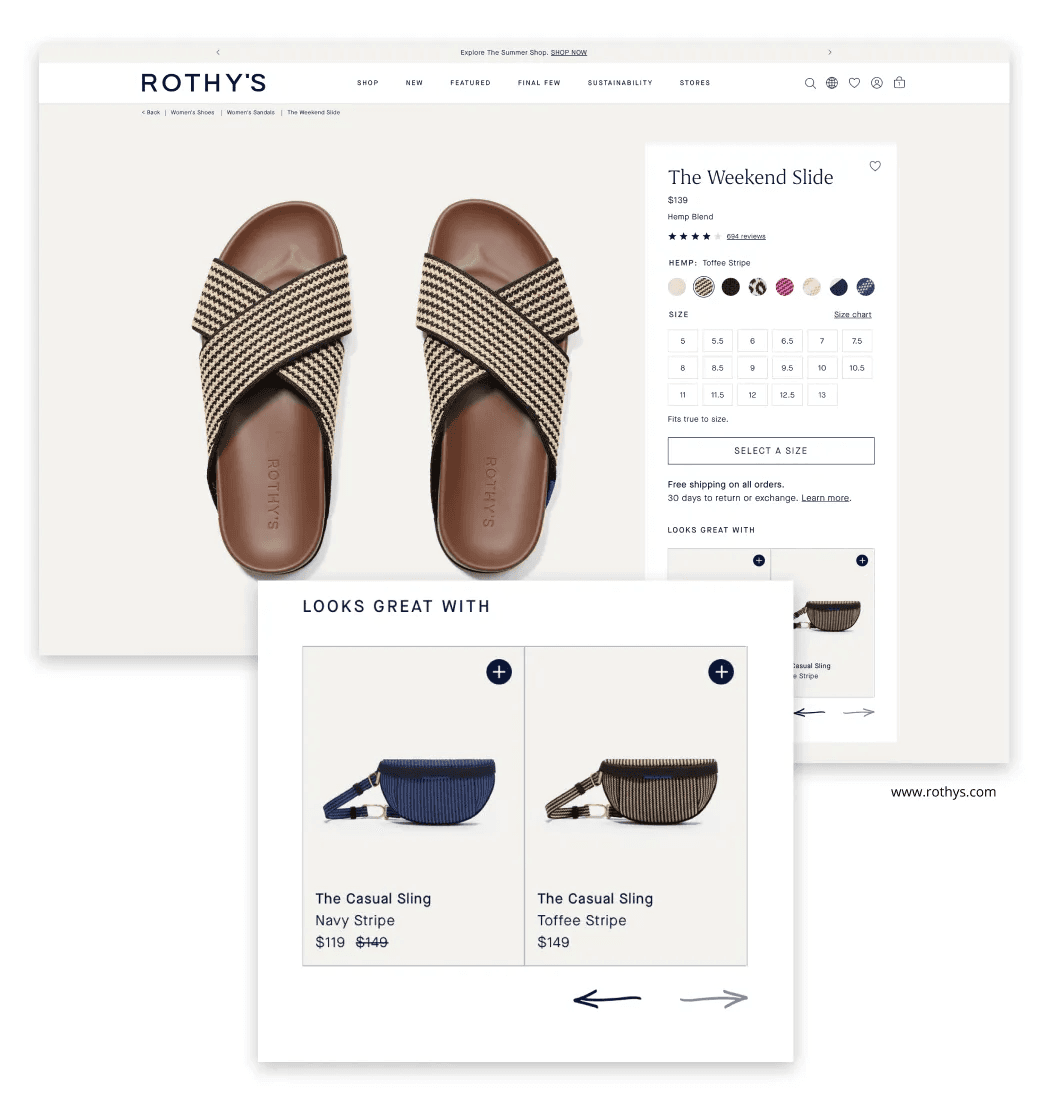Click the Rothy's logo

pyautogui.click(x=204, y=83)
